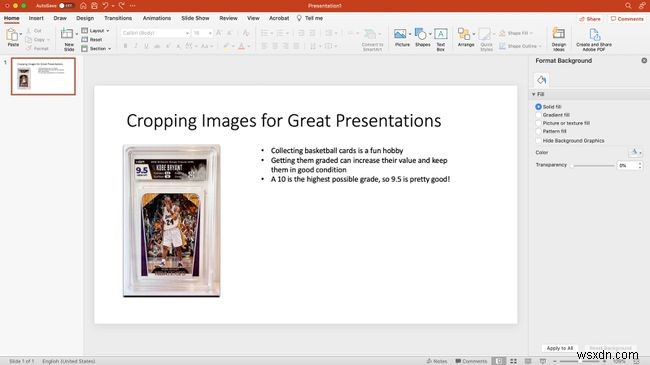The width and height of the screenshot is (650, 365).
Task: Click the Fill paint bucket tab icon
Action: (x=541, y=80)
